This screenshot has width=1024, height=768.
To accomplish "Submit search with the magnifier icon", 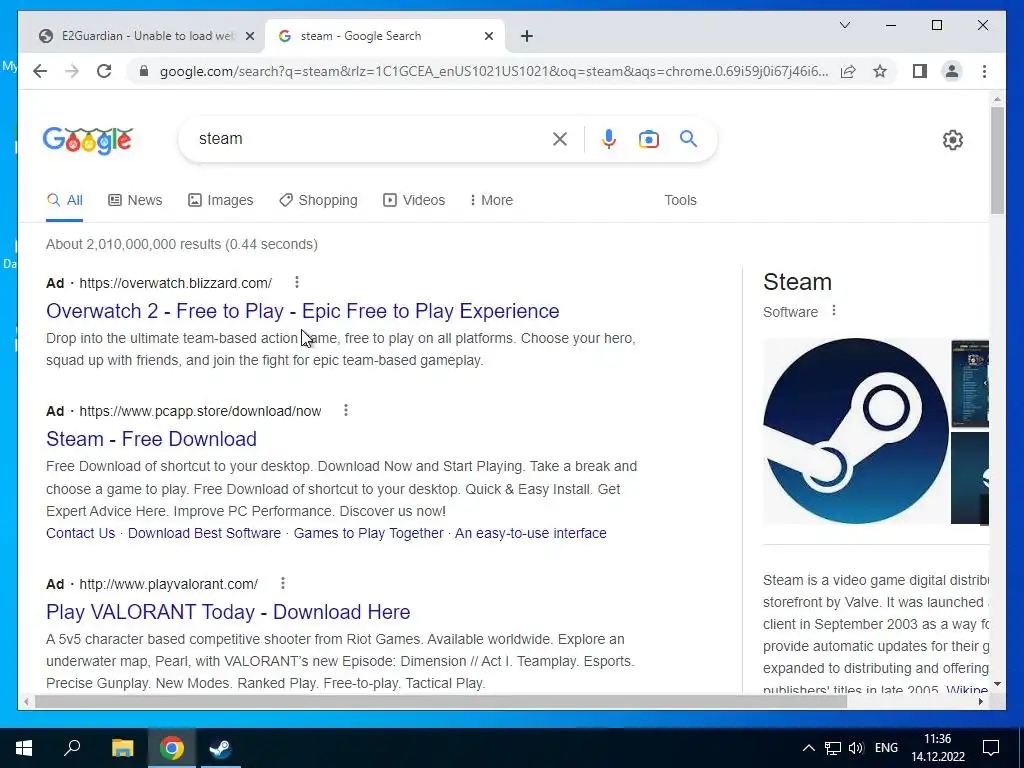I will [688, 138].
